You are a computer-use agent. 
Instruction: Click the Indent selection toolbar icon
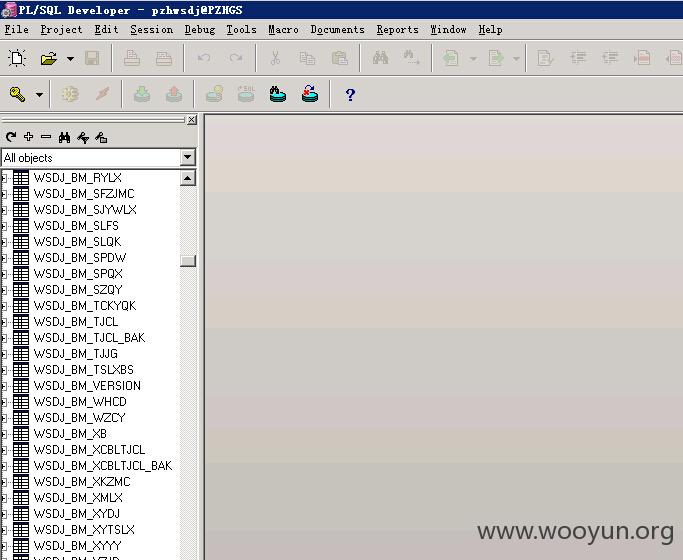(x=578, y=58)
